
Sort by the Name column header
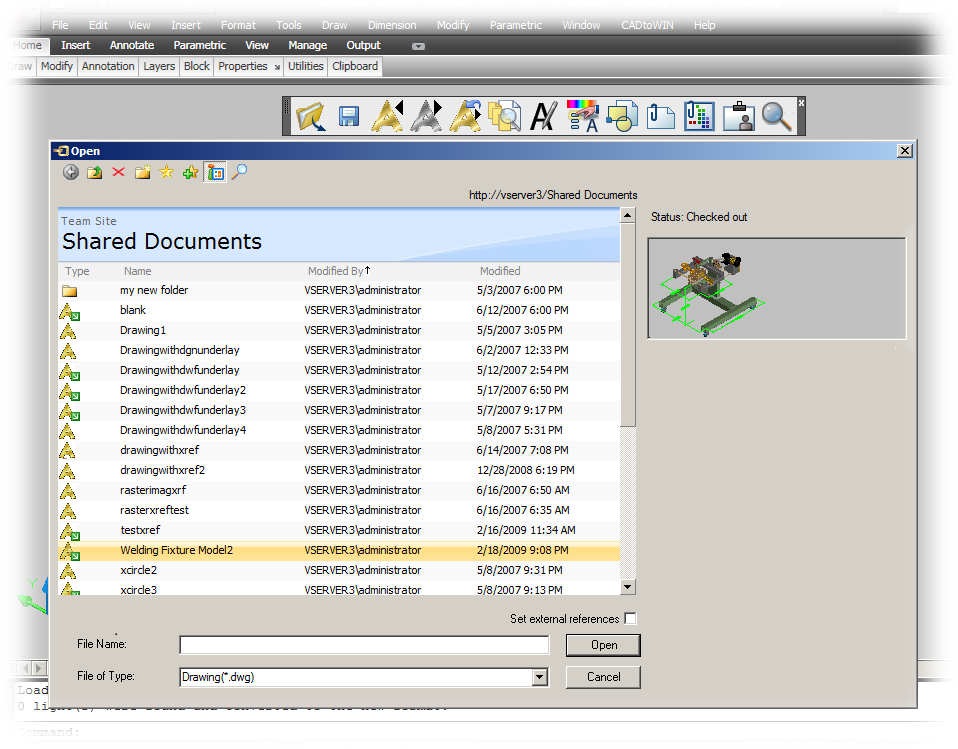tap(137, 271)
